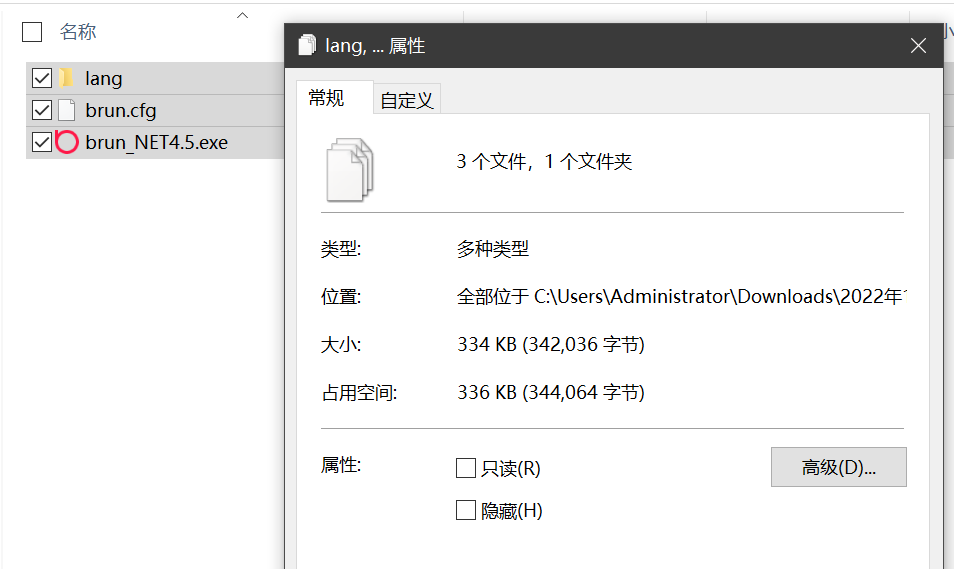Screen dimensions: 954x569
Task: Click the sort arrow above the 名称 column
Action: (242, 16)
